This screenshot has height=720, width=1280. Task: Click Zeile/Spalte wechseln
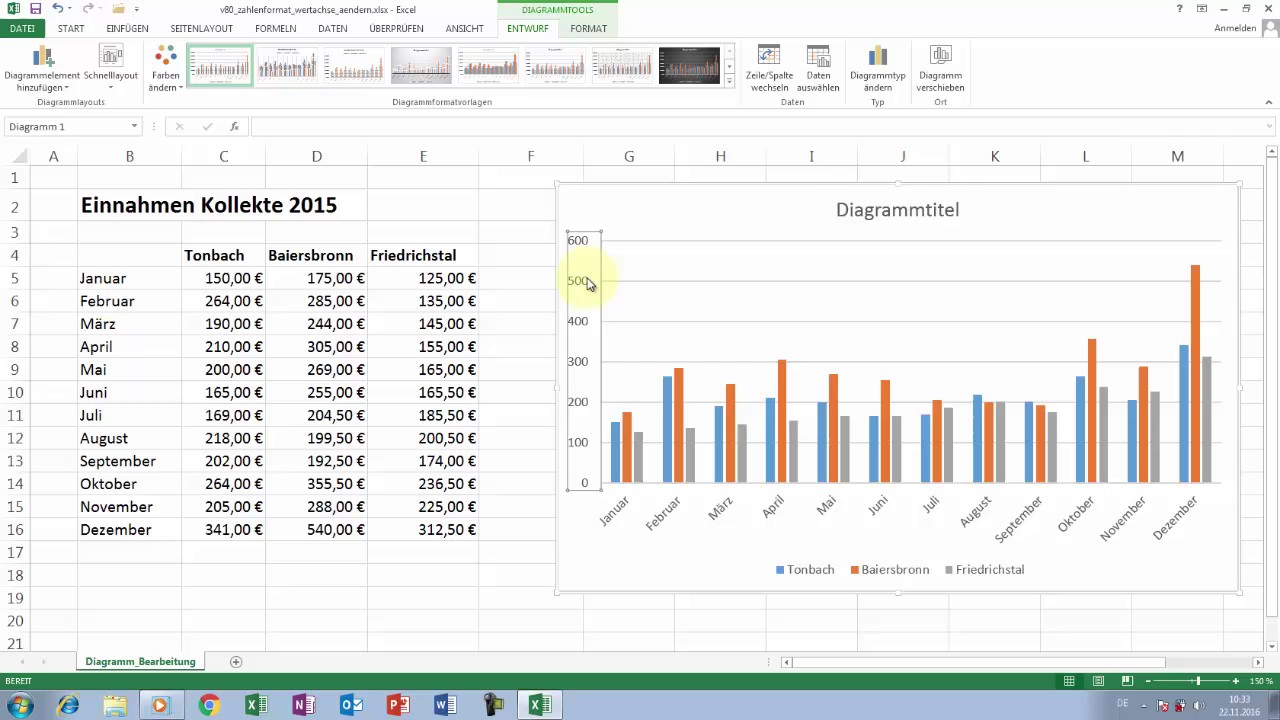coord(769,69)
